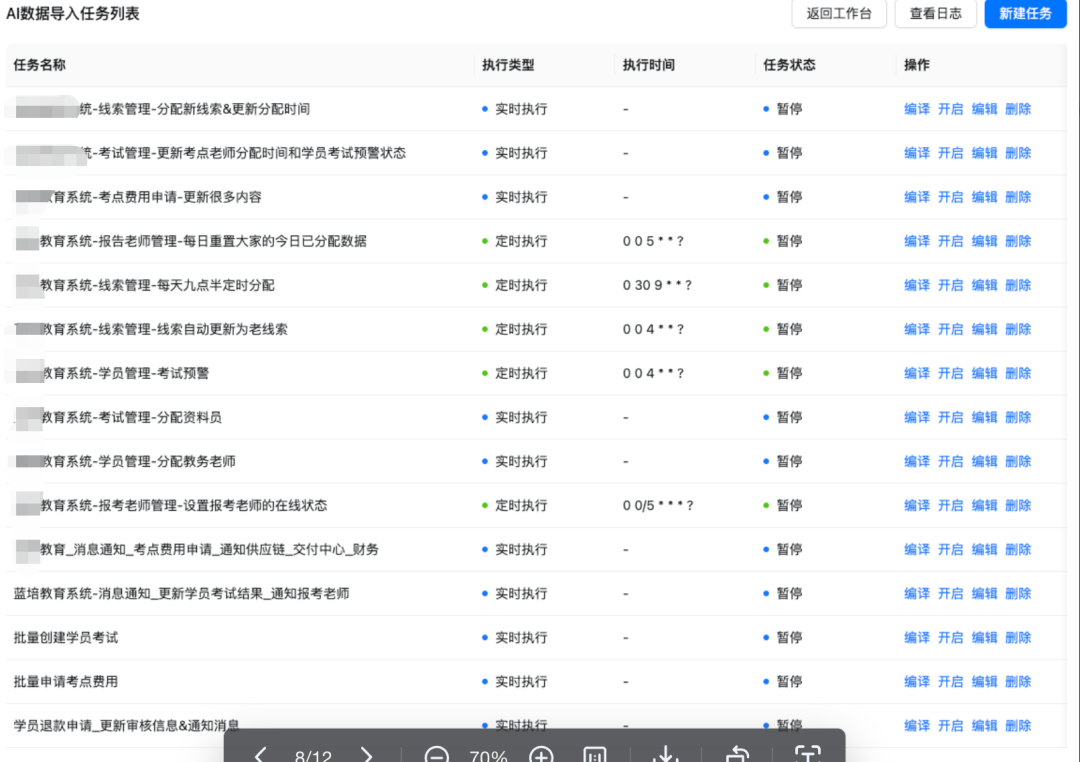The height and width of the screenshot is (762, 1080).
Task: Click 开启 for the 批量创建学员考试 task
Action: pyautogui.click(x=951, y=638)
